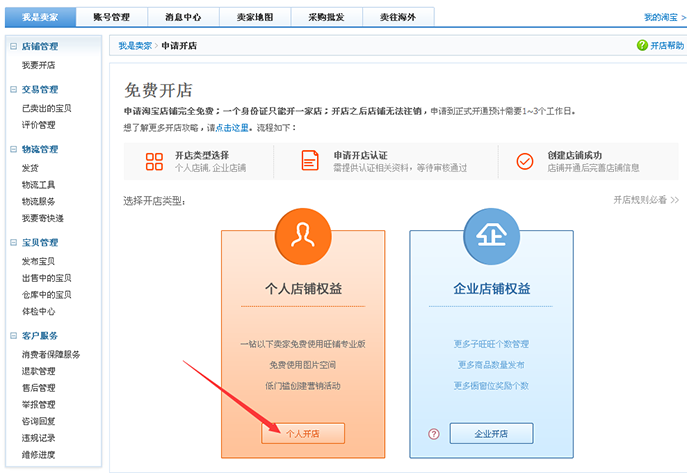687x473 pixels.
Task: Select 我要寄快递 in the sidebar
Action: (x=43, y=218)
